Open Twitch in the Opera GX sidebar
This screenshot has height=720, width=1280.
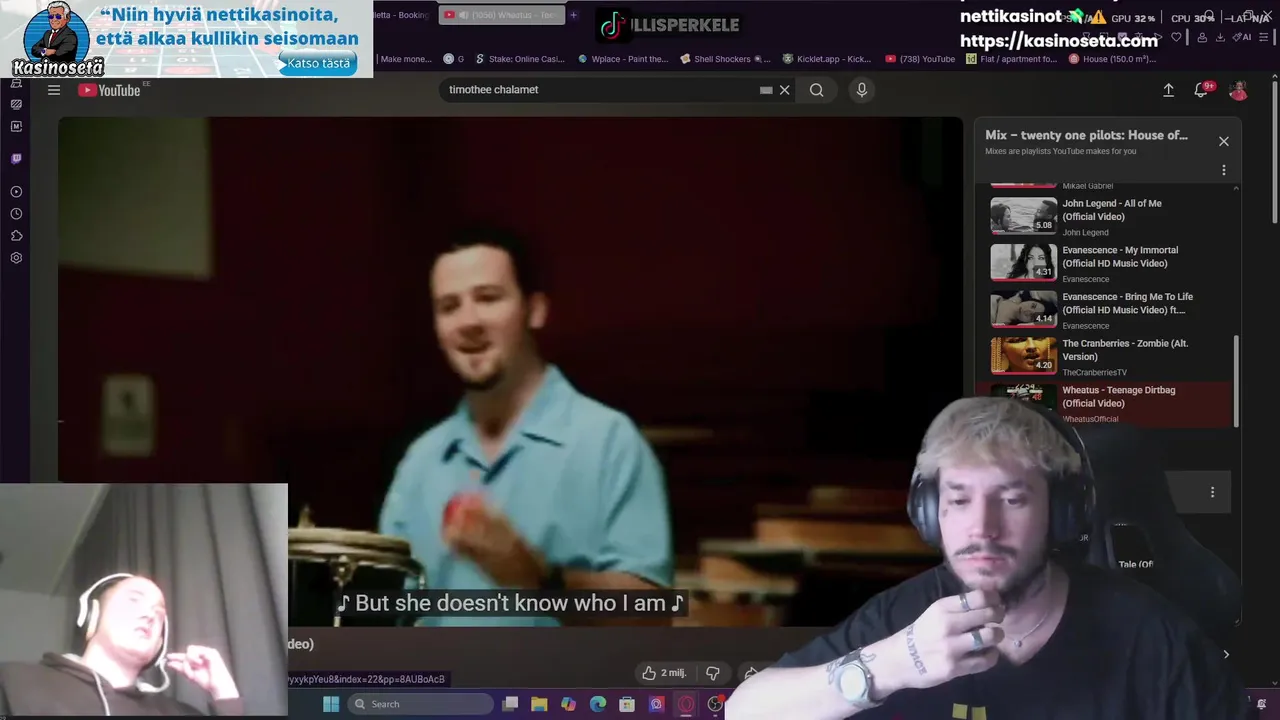pos(16,159)
